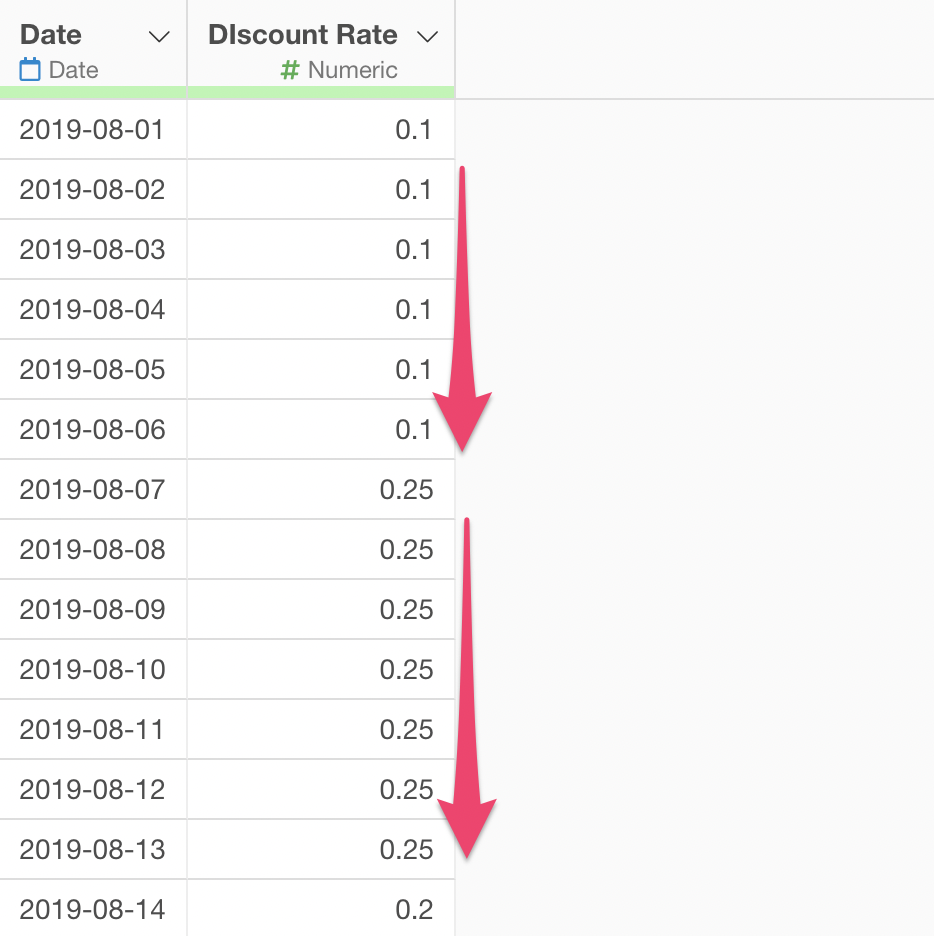Image resolution: width=934 pixels, height=936 pixels.
Task: Click the green hash Numeric type icon
Action: [290, 70]
